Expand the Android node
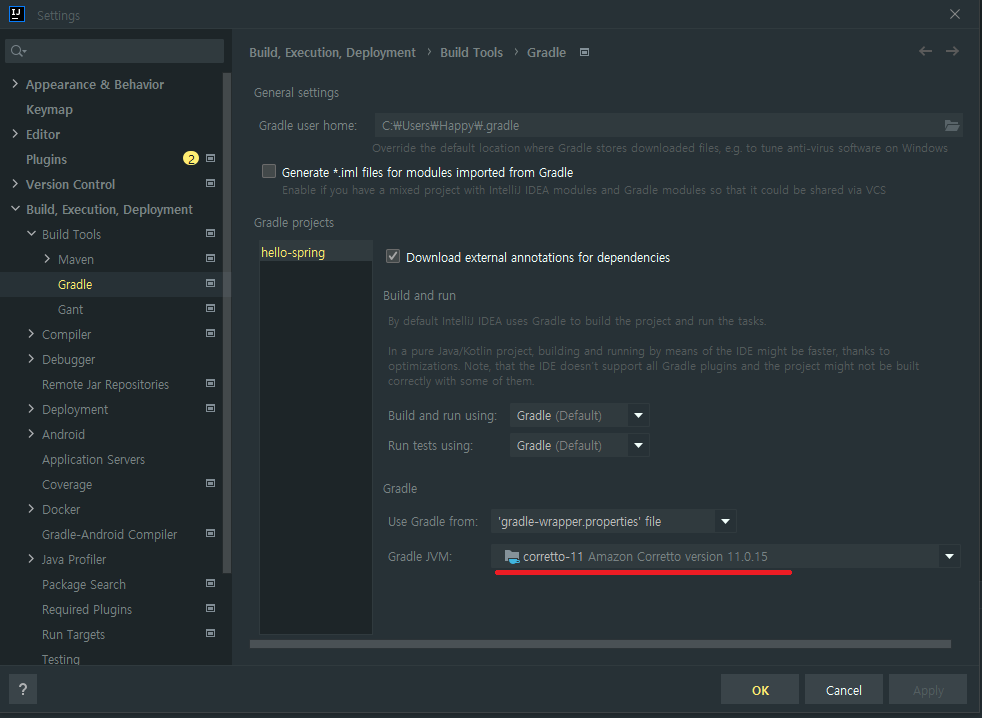This screenshot has height=718, width=982. (31, 434)
